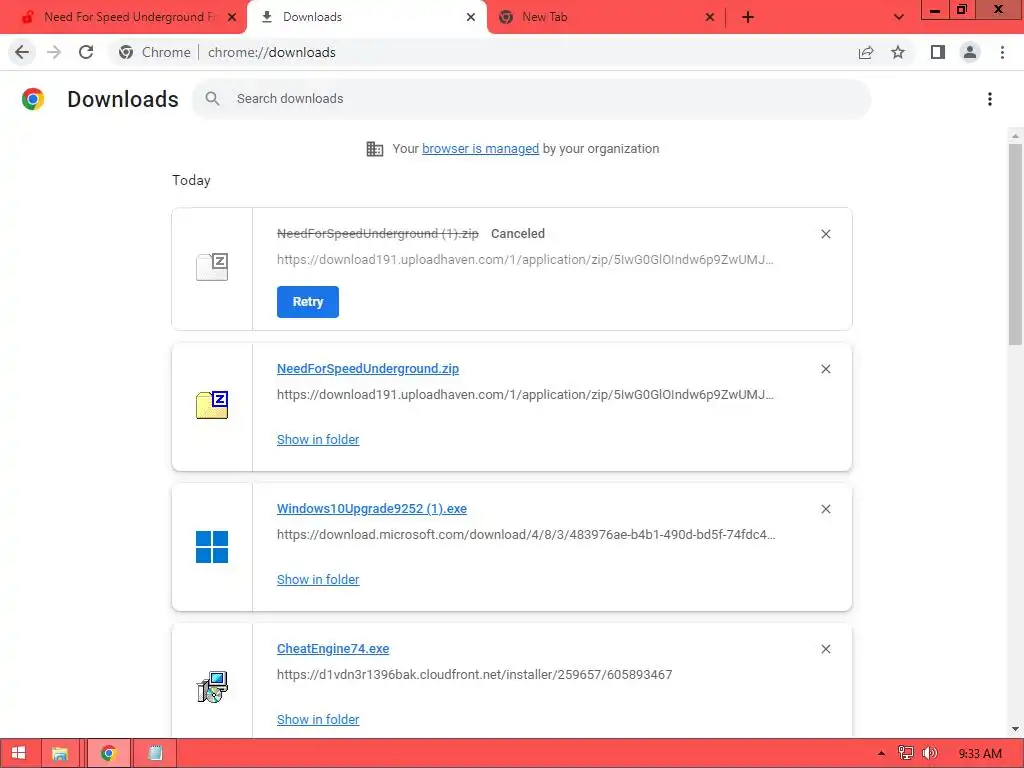Click the Windows10Upgrade9252 file icon
The image size is (1024, 768).
pyautogui.click(x=212, y=547)
